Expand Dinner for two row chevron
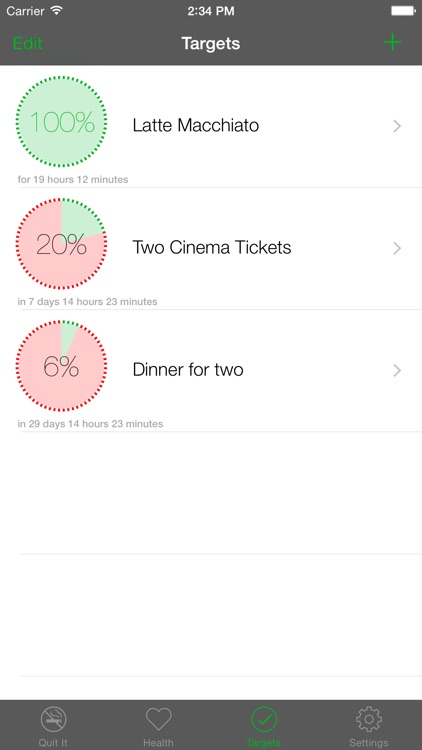This screenshot has height=750, width=422. 397,370
